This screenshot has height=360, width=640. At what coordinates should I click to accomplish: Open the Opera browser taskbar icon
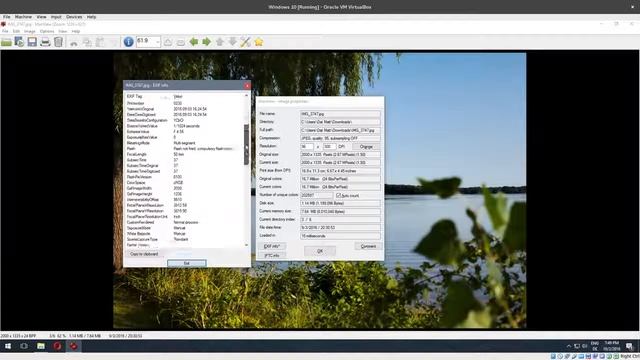tap(57, 346)
